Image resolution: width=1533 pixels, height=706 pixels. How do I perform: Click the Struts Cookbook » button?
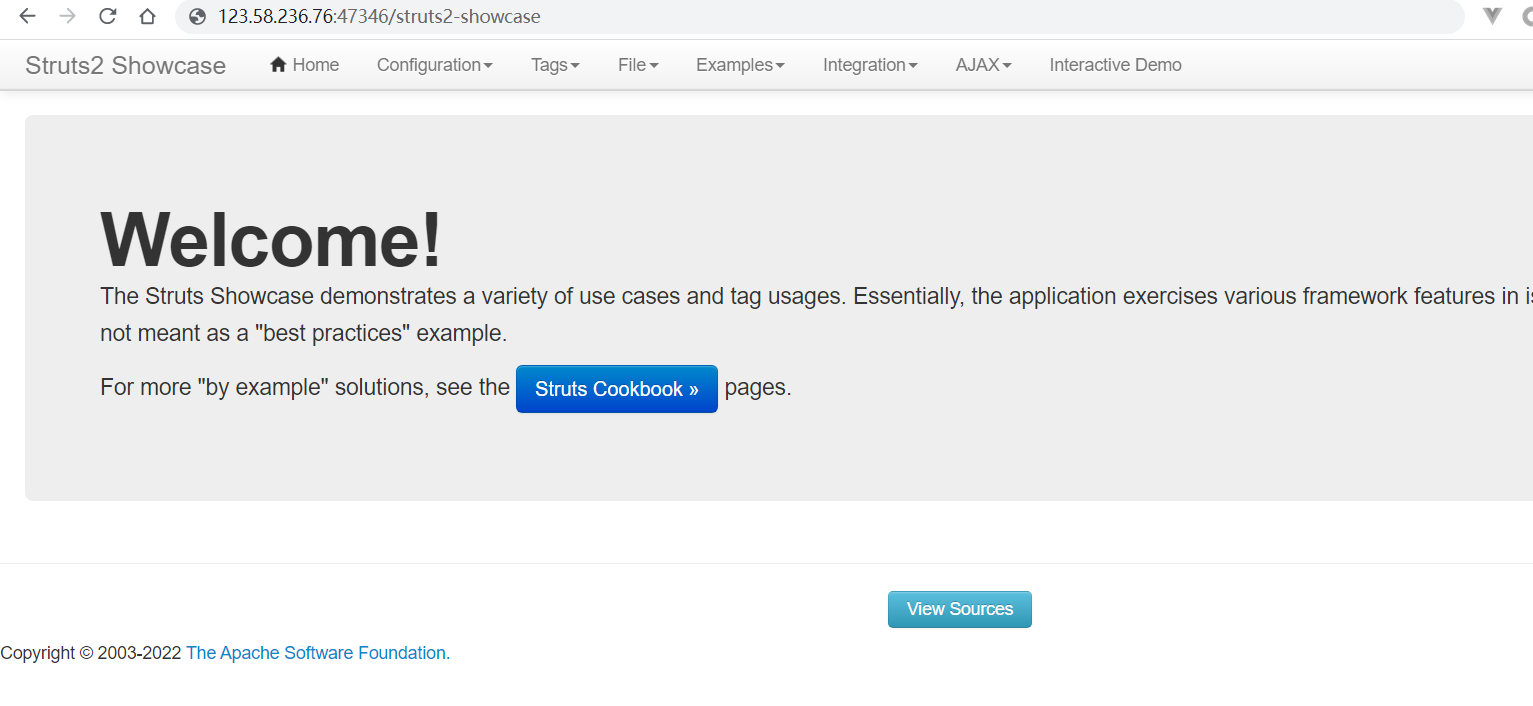tap(617, 389)
